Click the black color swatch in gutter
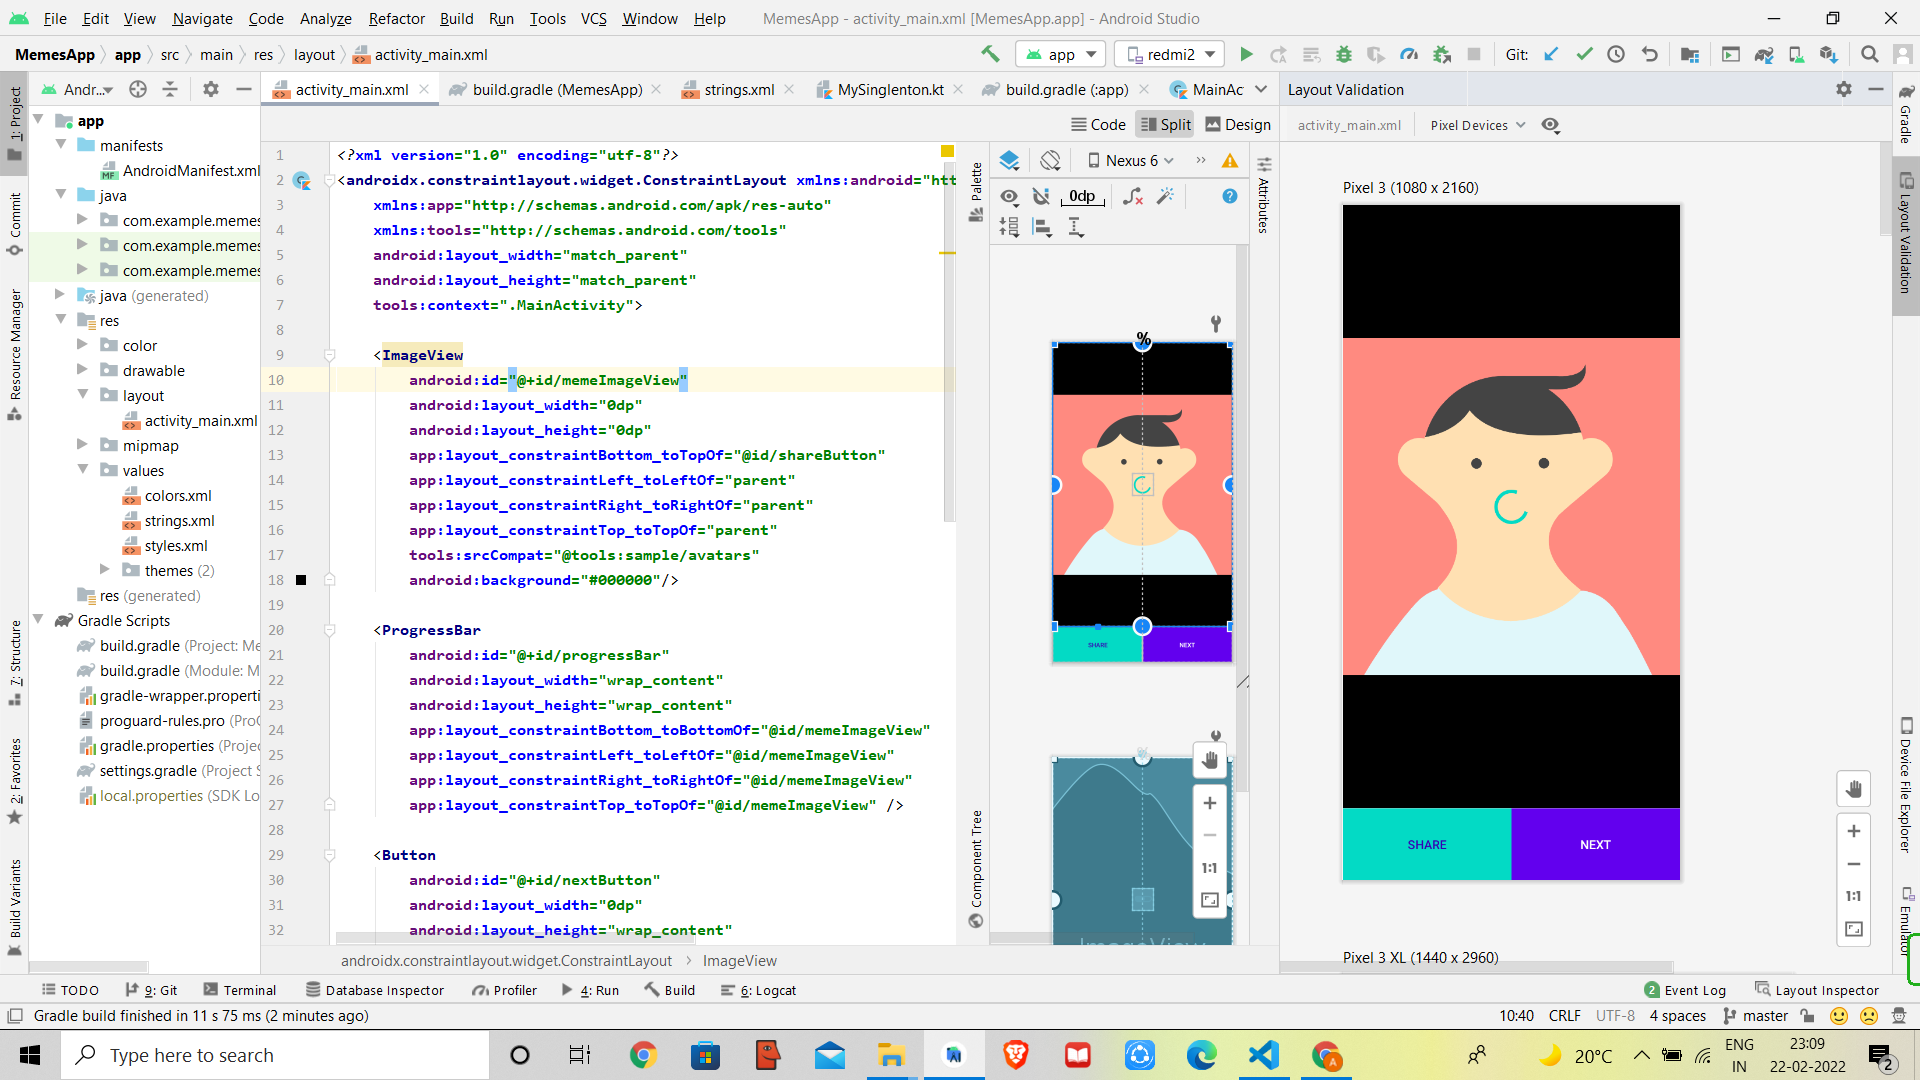Viewport: 1920px width, 1080px height. [301, 580]
